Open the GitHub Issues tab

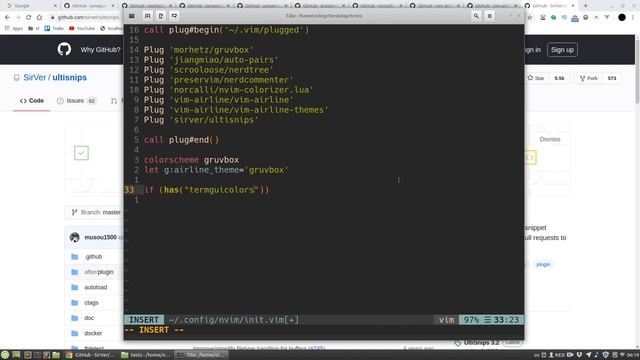tap(76, 101)
